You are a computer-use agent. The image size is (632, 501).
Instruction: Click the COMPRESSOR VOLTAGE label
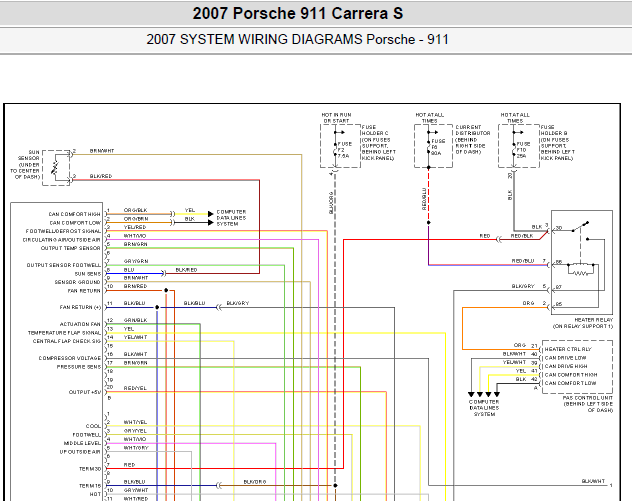tap(70, 358)
